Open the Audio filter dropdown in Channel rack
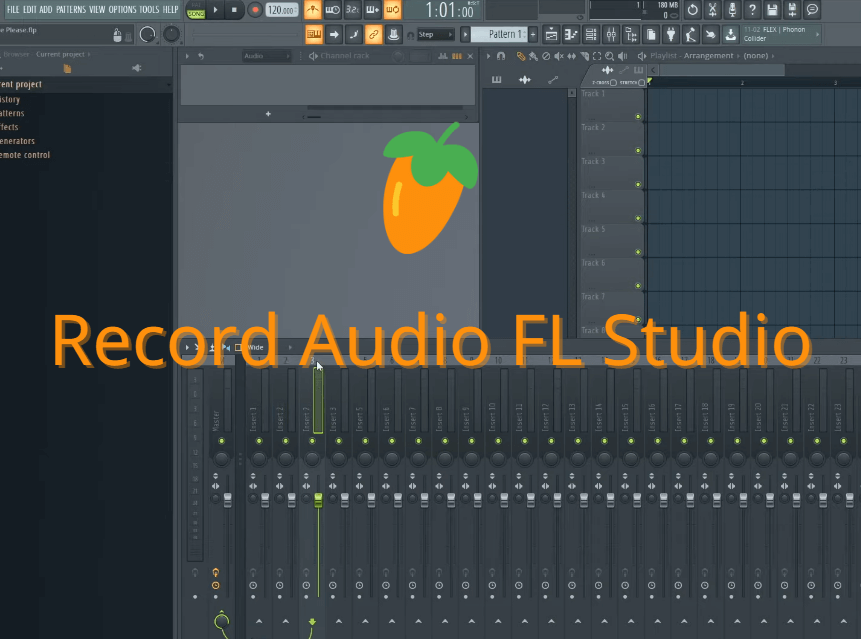861x639 pixels. pos(267,56)
